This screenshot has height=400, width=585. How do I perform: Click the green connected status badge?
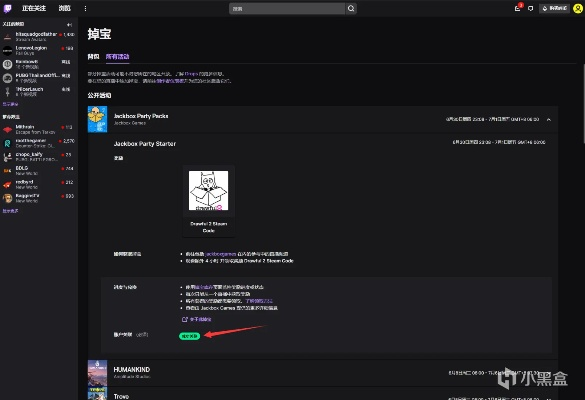tap(190, 336)
